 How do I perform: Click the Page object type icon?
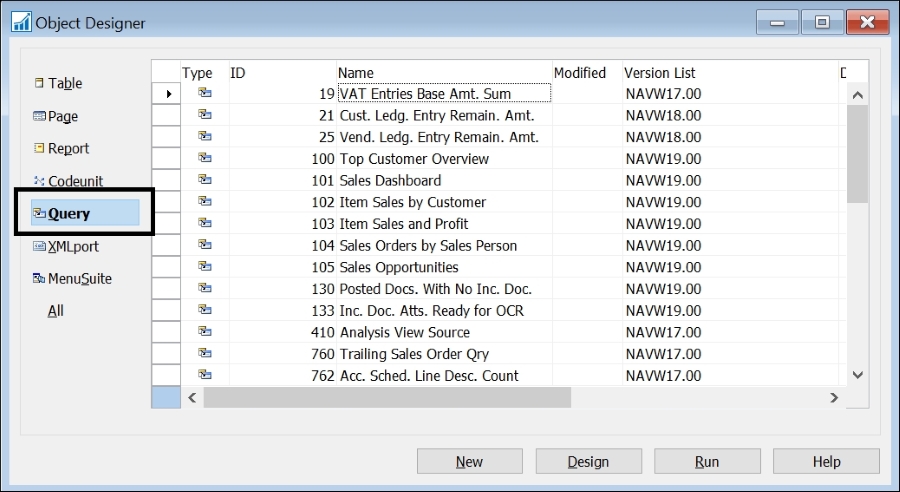click(x=39, y=116)
